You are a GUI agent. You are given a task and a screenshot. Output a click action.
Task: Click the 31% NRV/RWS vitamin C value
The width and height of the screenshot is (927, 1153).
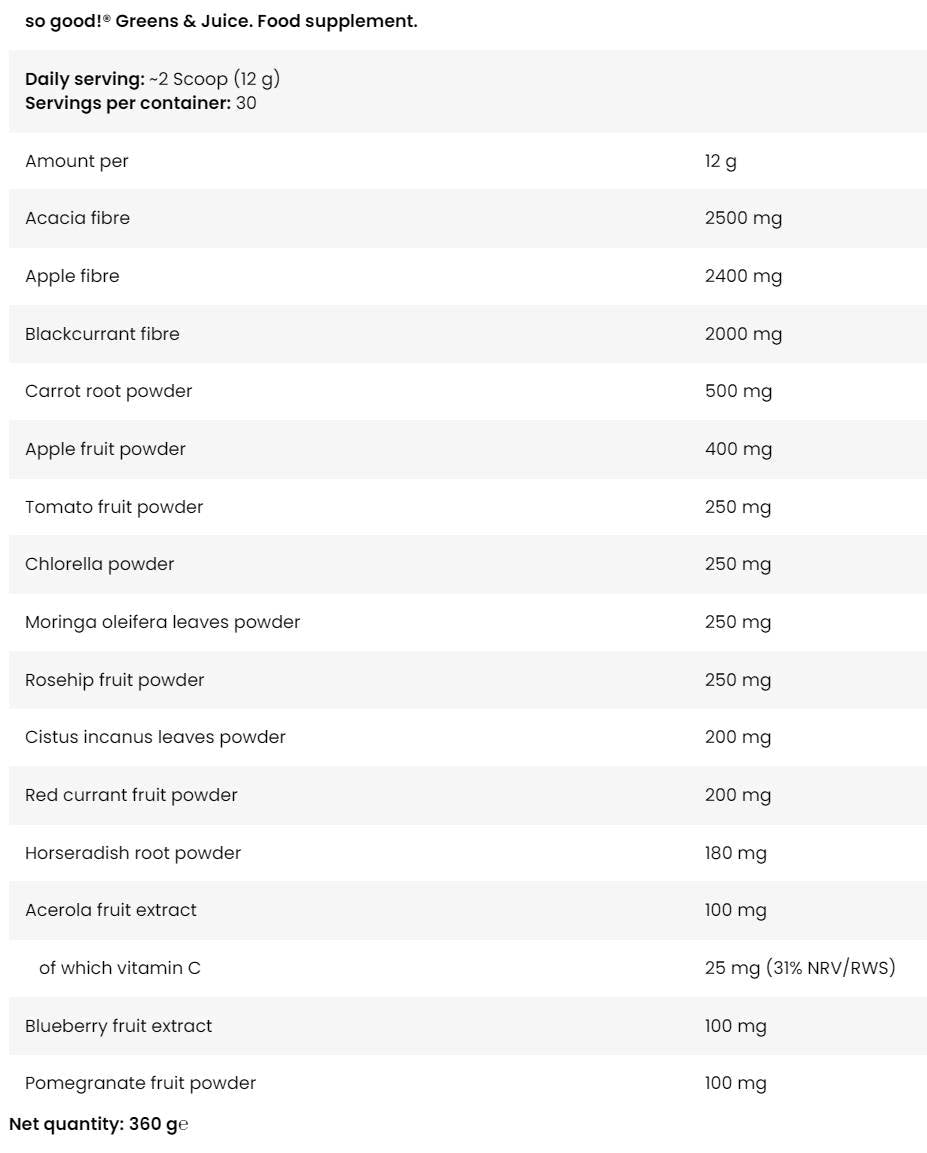830,968
